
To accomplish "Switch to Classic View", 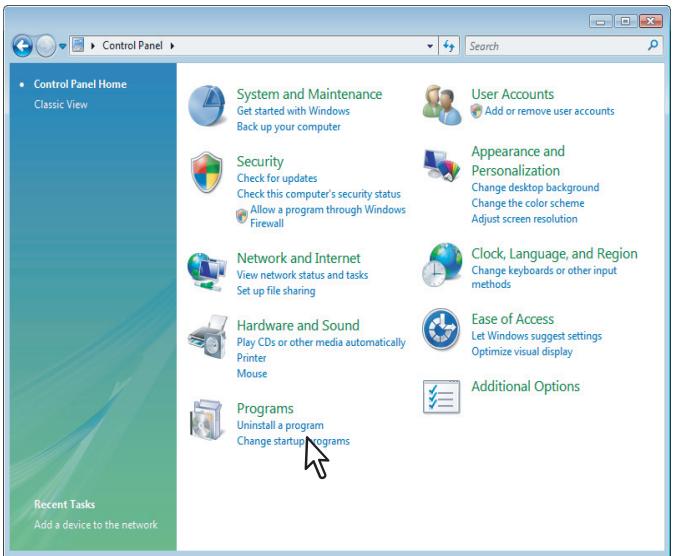I will [61, 104].
